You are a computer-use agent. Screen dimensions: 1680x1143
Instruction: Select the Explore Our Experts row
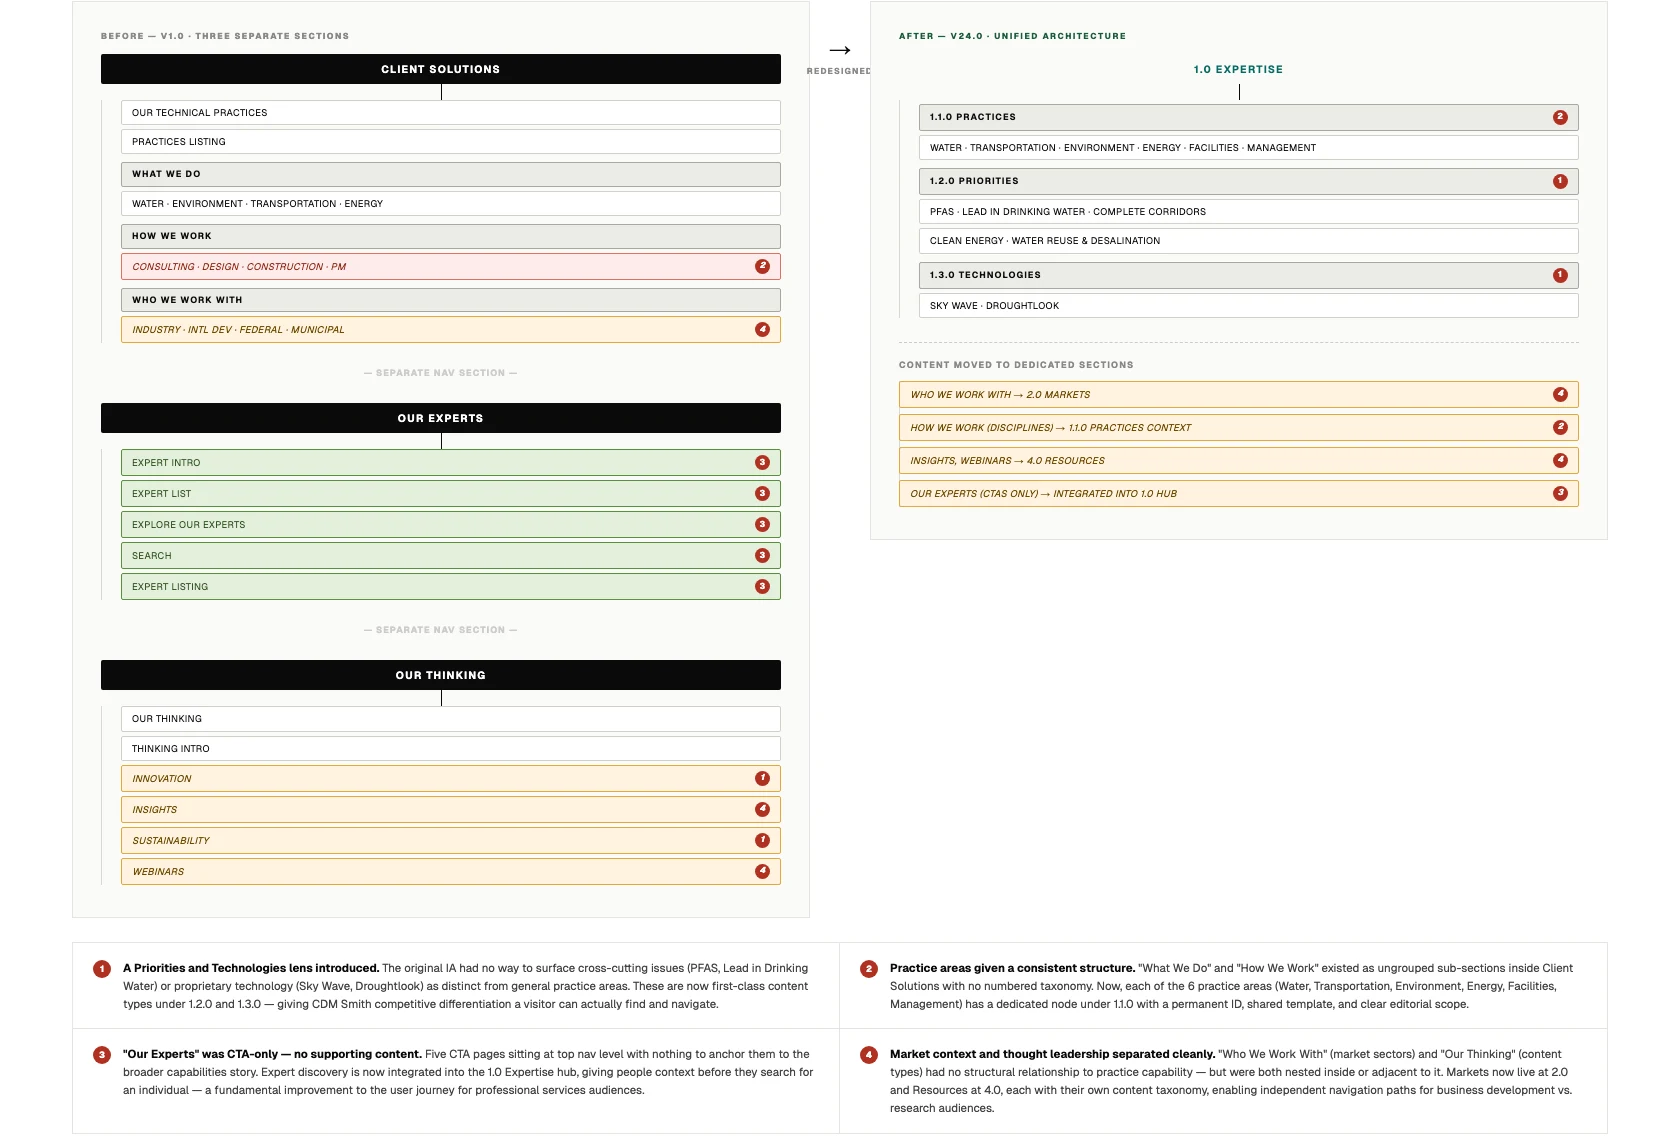click(451, 524)
